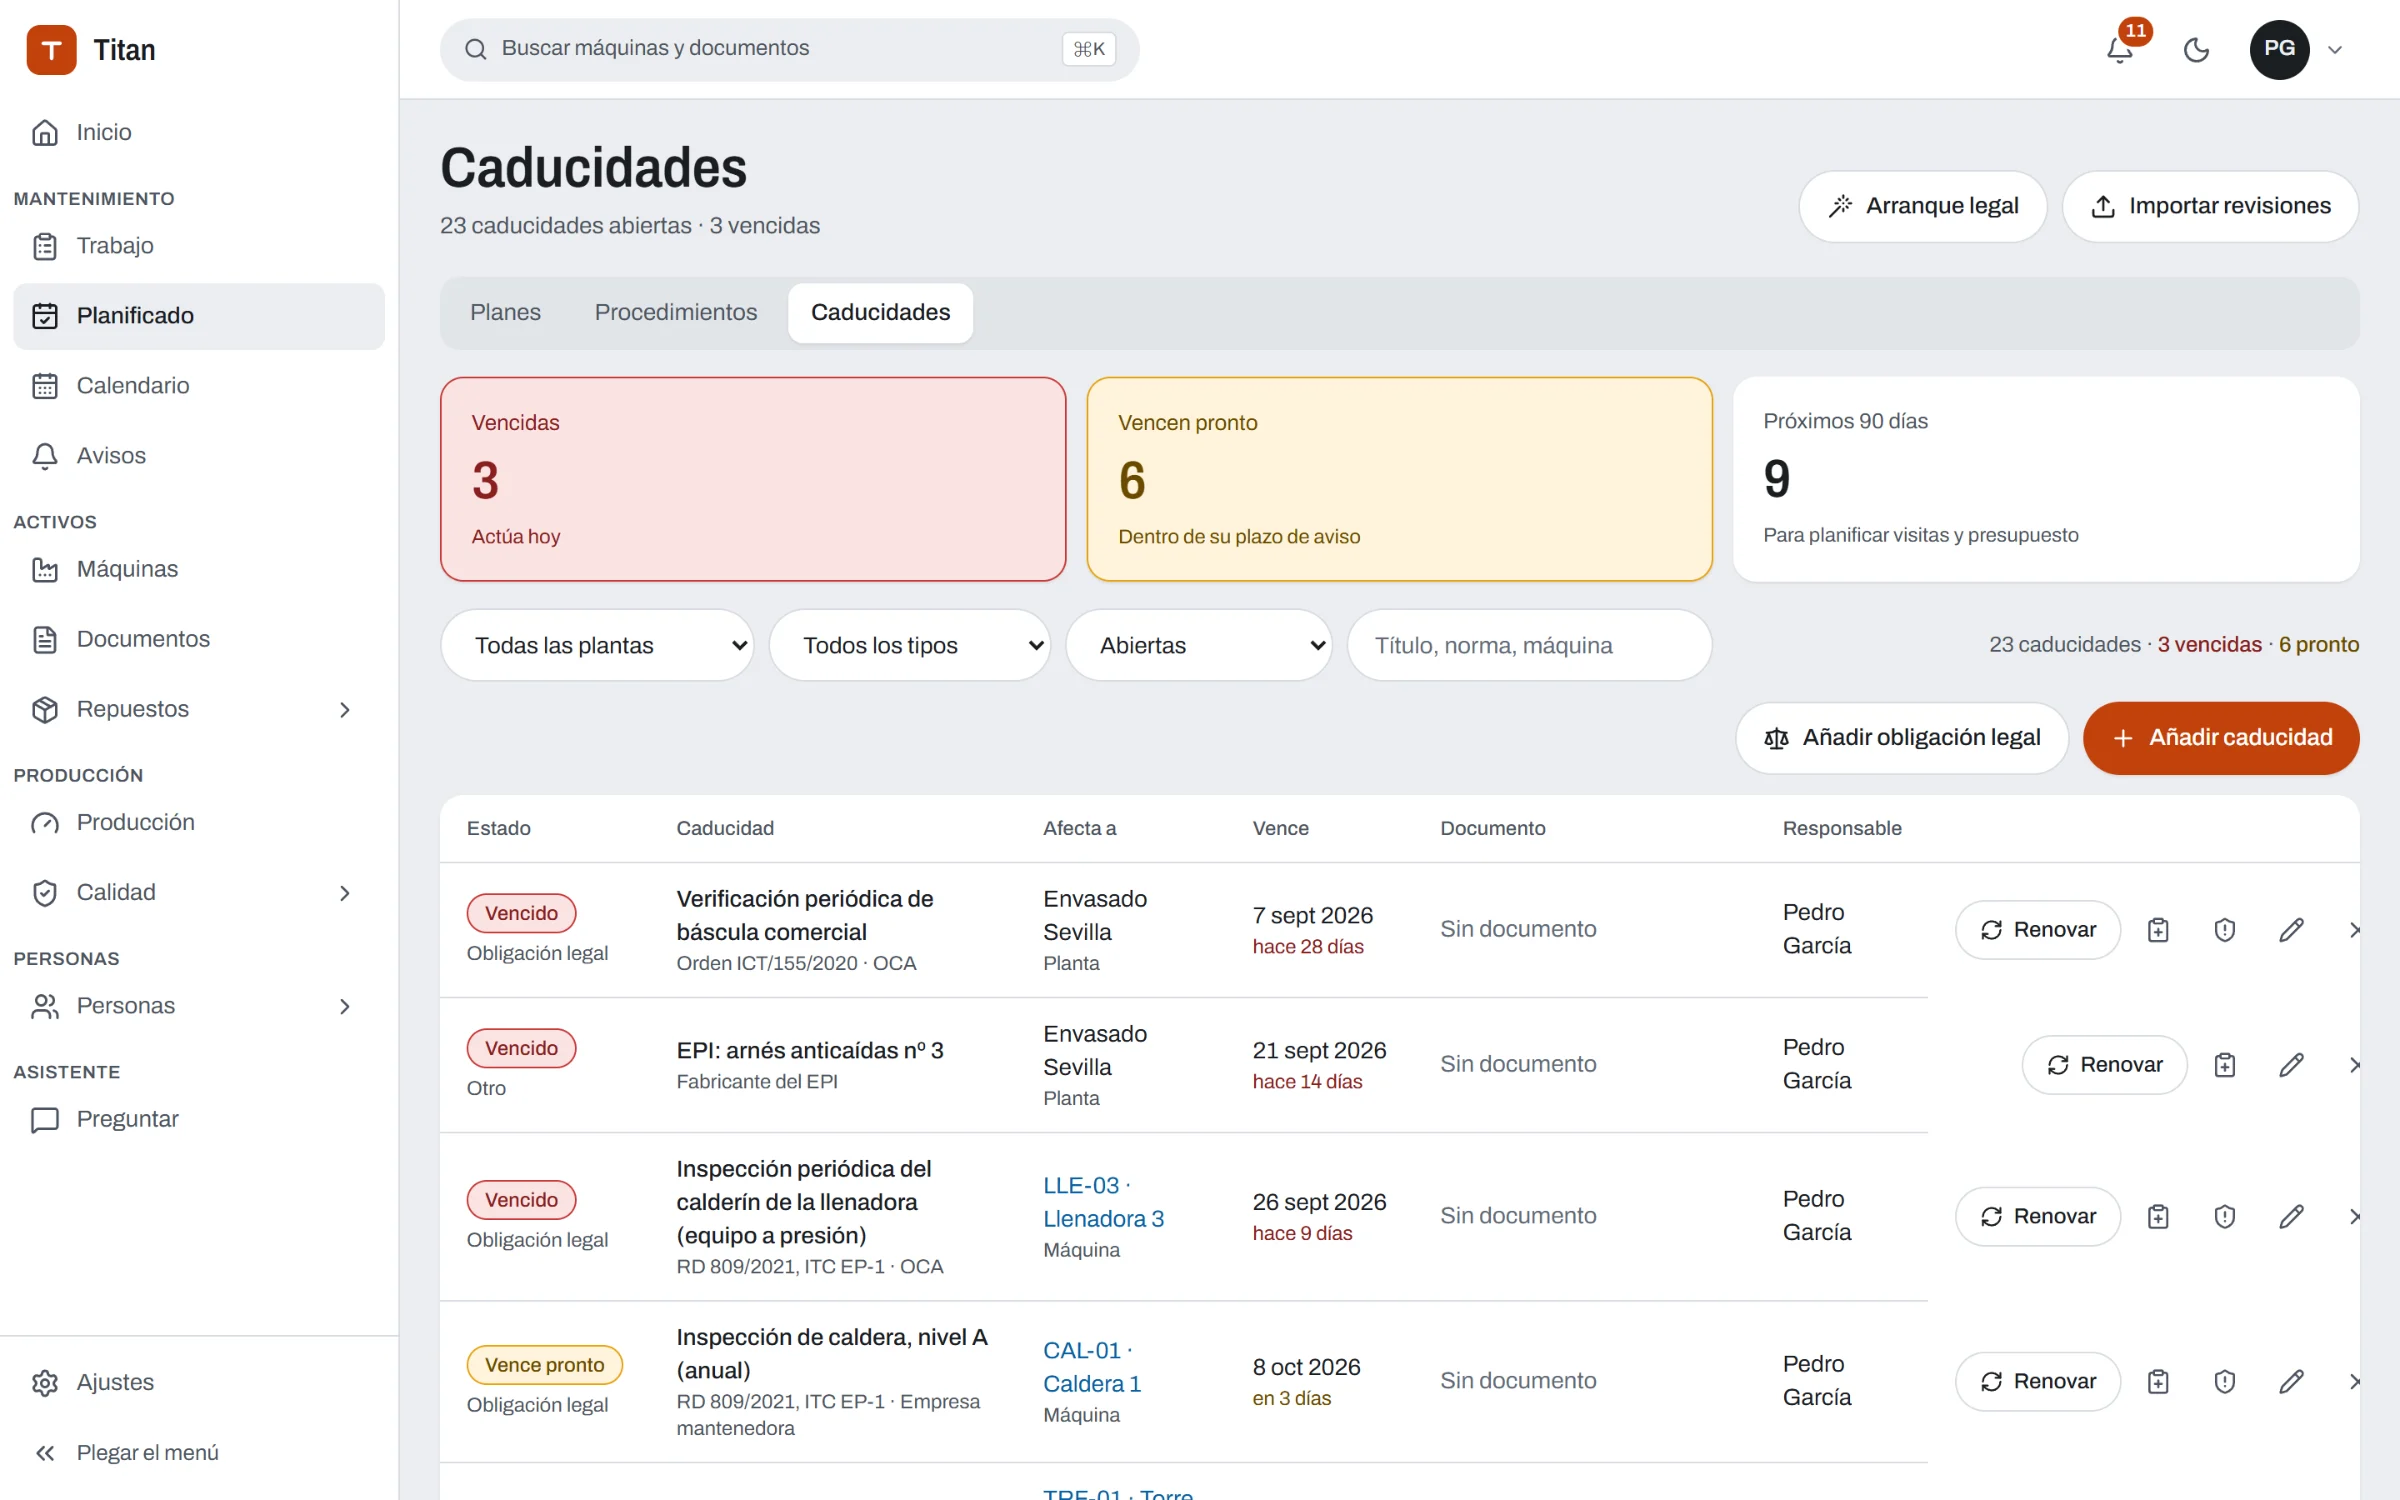Toggle dark mode moon icon
This screenshot has height=1500, width=2400.
pos(2196,49)
